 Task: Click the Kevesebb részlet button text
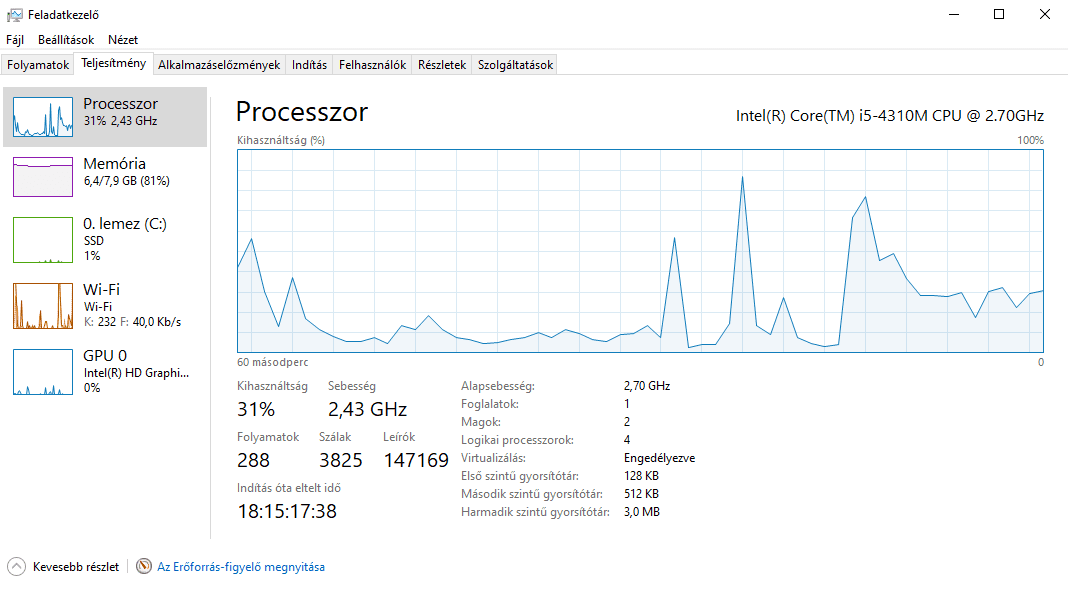click(x=76, y=567)
